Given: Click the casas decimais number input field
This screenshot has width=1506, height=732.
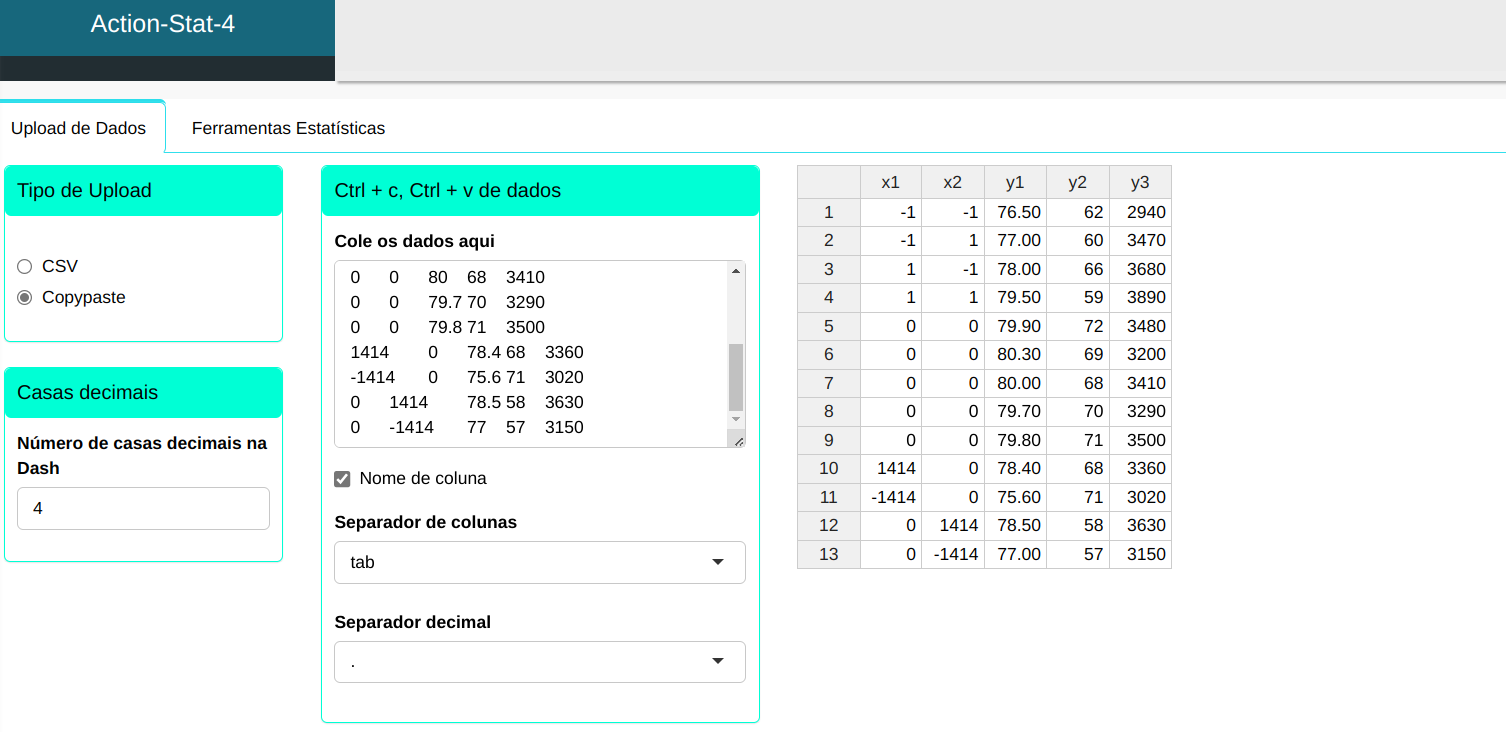Looking at the screenshot, I should click(143, 508).
